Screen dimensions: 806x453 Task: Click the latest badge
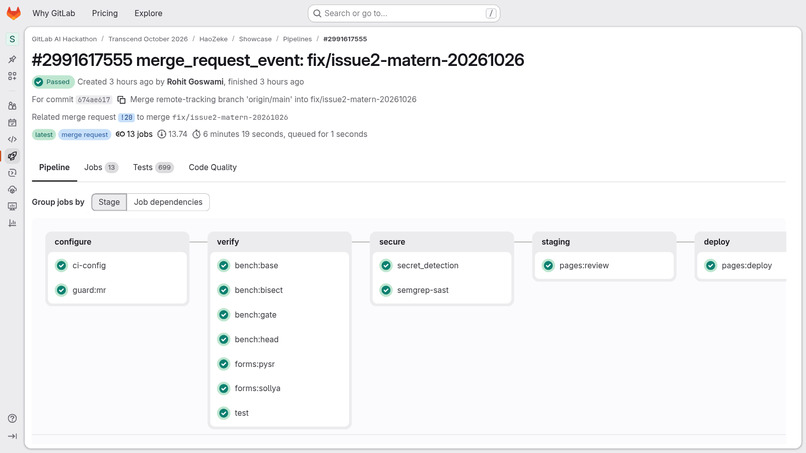[x=44, y=135]
